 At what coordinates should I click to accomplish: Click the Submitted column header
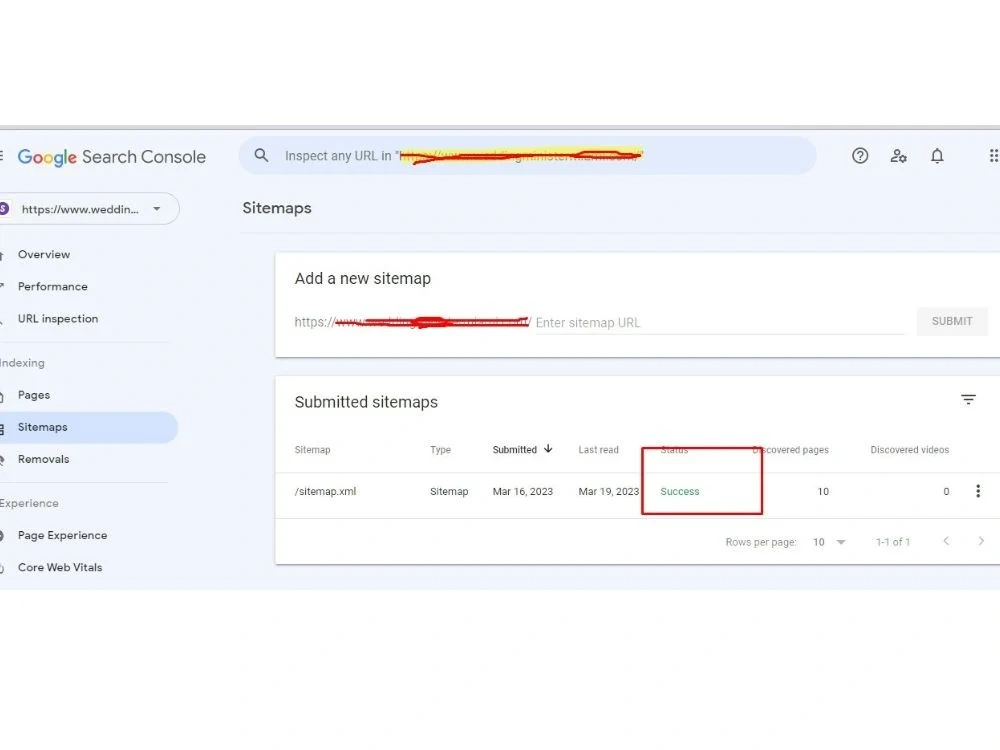click(x=515, y=450)
